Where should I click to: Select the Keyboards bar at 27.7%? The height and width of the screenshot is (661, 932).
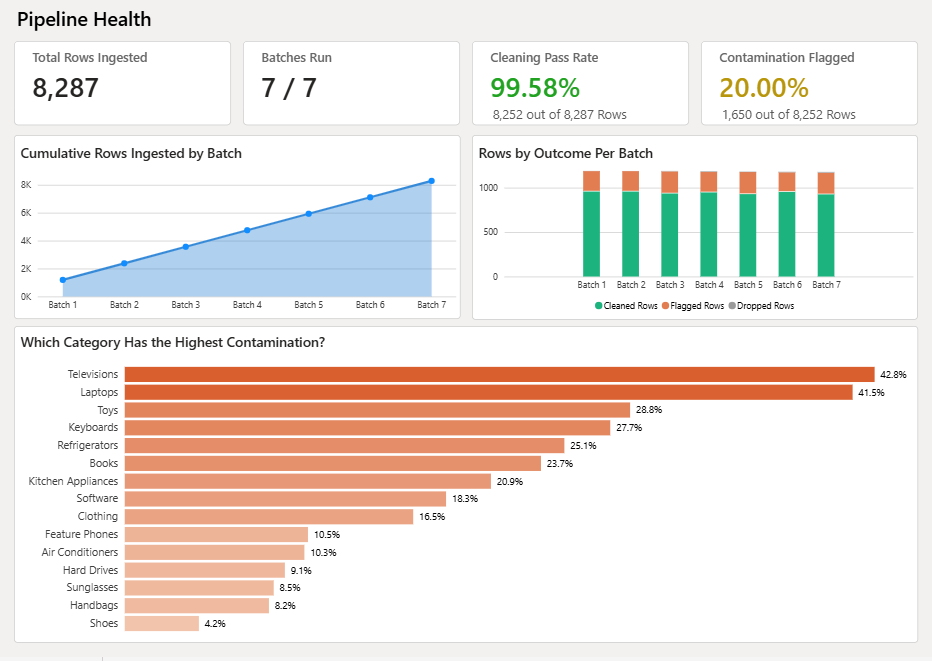pos(367,427)
